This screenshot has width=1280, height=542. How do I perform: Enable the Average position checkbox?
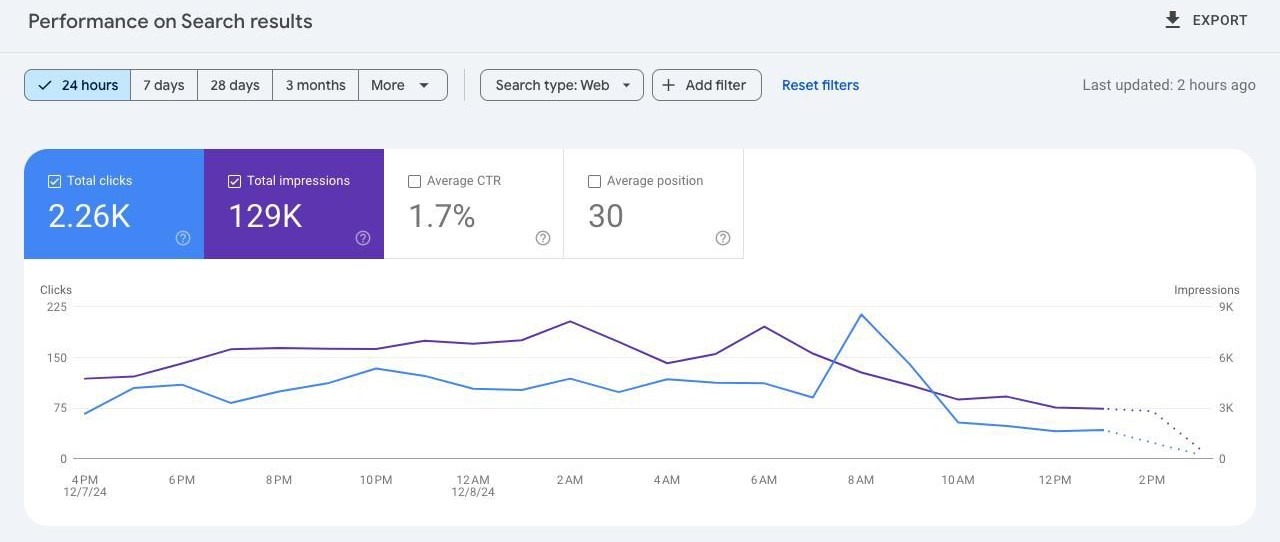point(594,181)
